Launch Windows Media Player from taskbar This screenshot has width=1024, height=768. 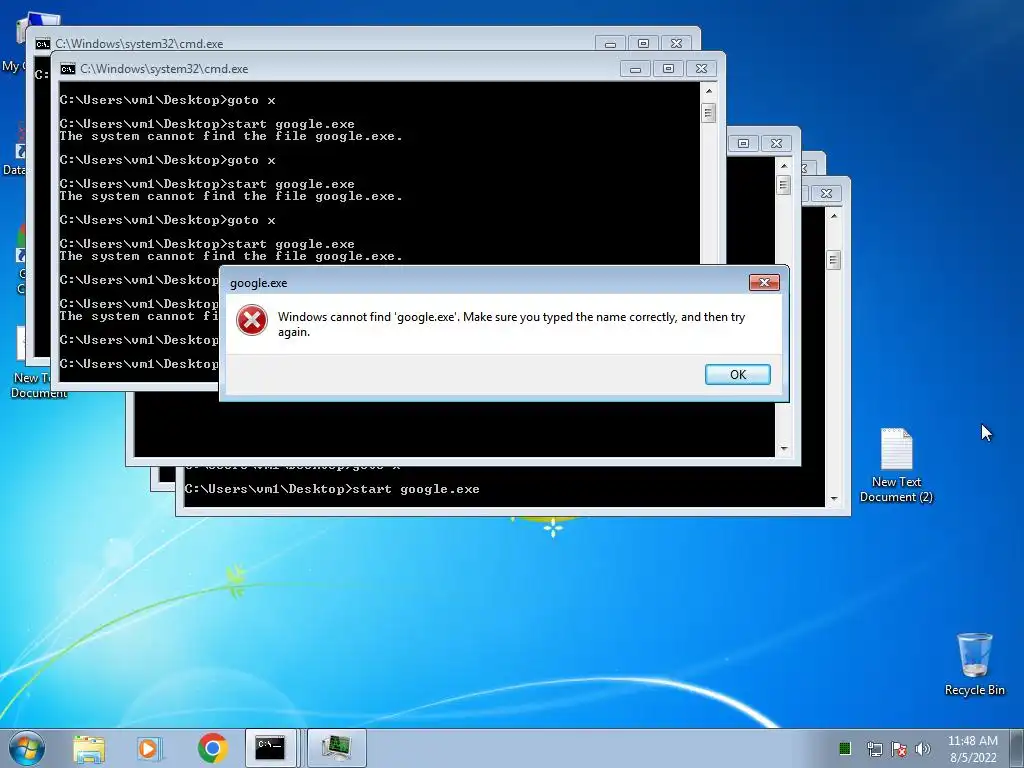(150, 748)
